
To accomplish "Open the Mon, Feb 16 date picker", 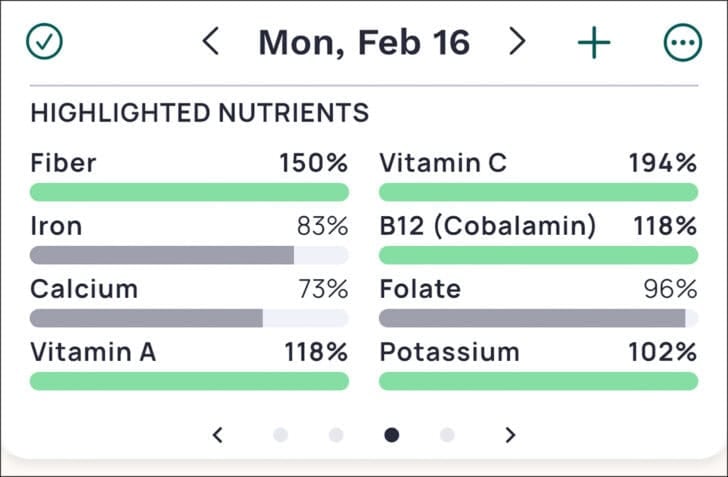I will 364,42.
